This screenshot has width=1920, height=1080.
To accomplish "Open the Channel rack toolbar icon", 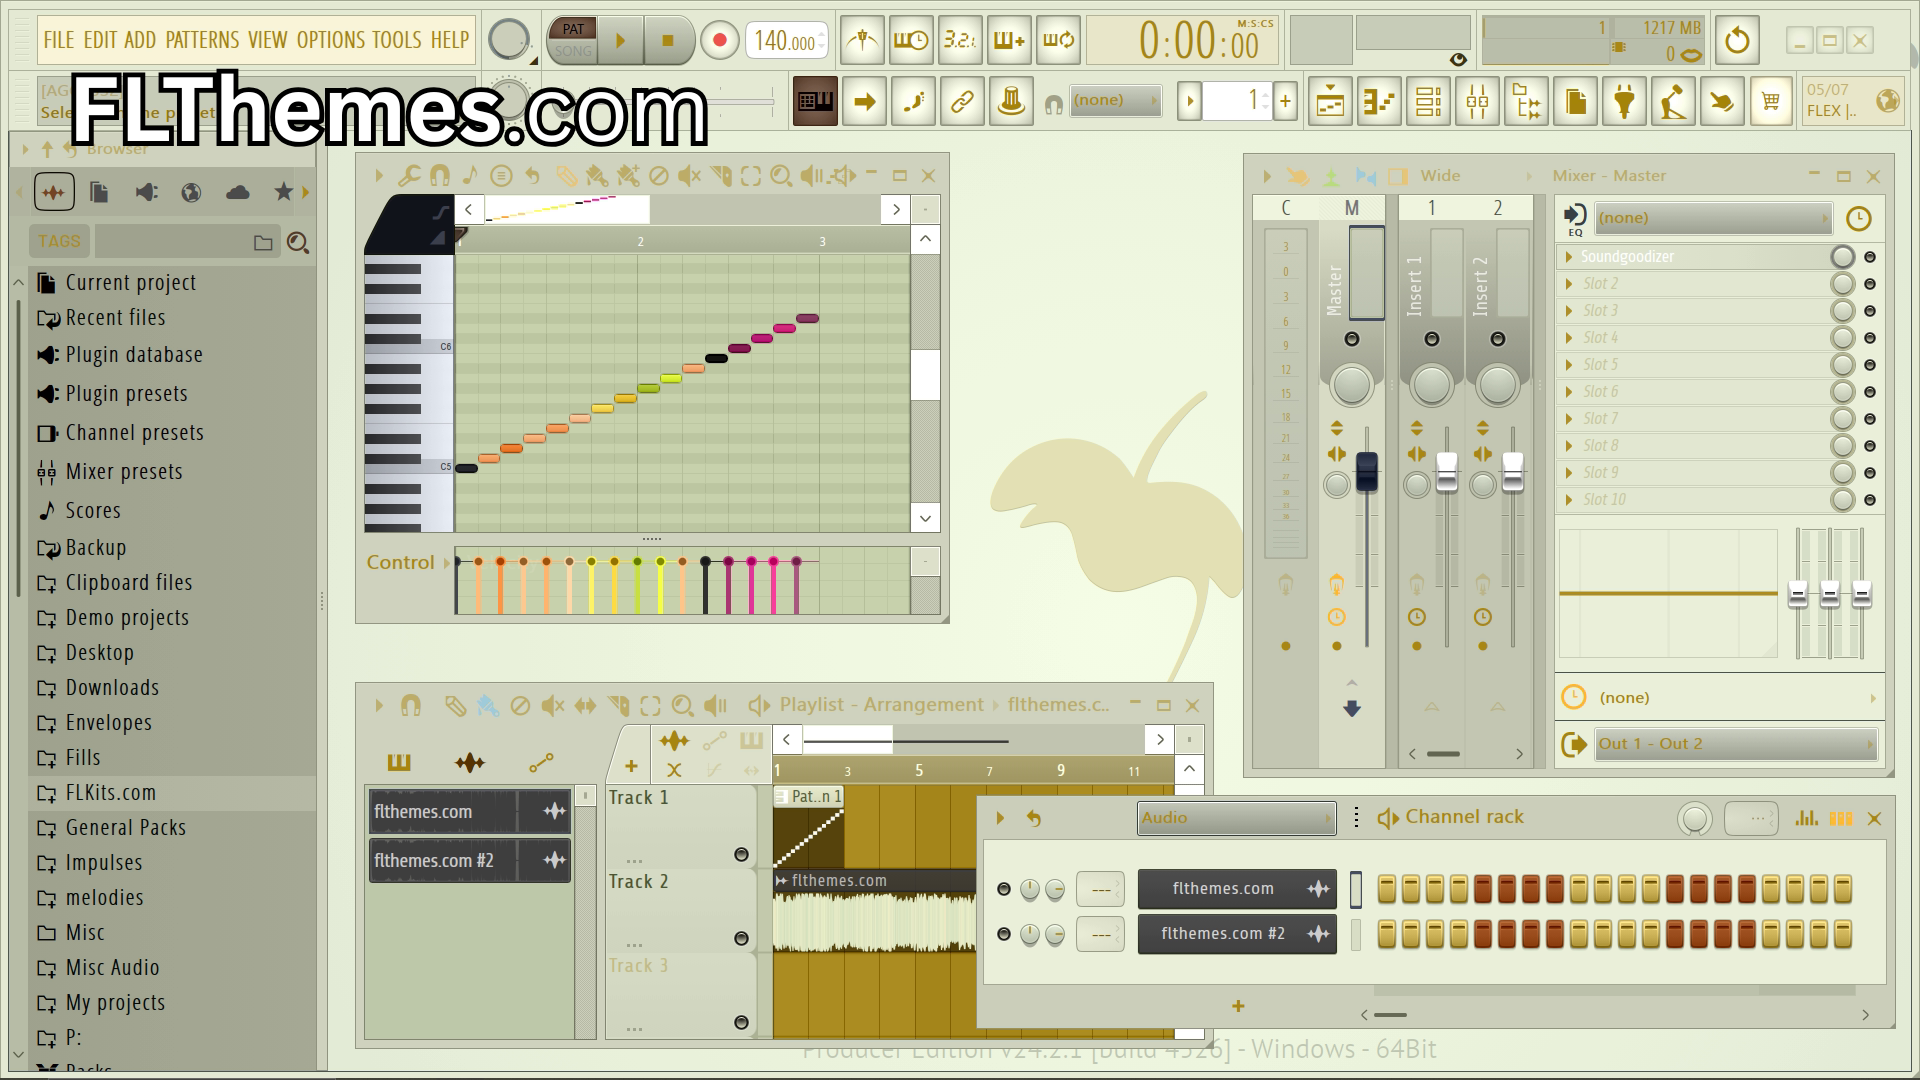I will (x=1428, y=101).
